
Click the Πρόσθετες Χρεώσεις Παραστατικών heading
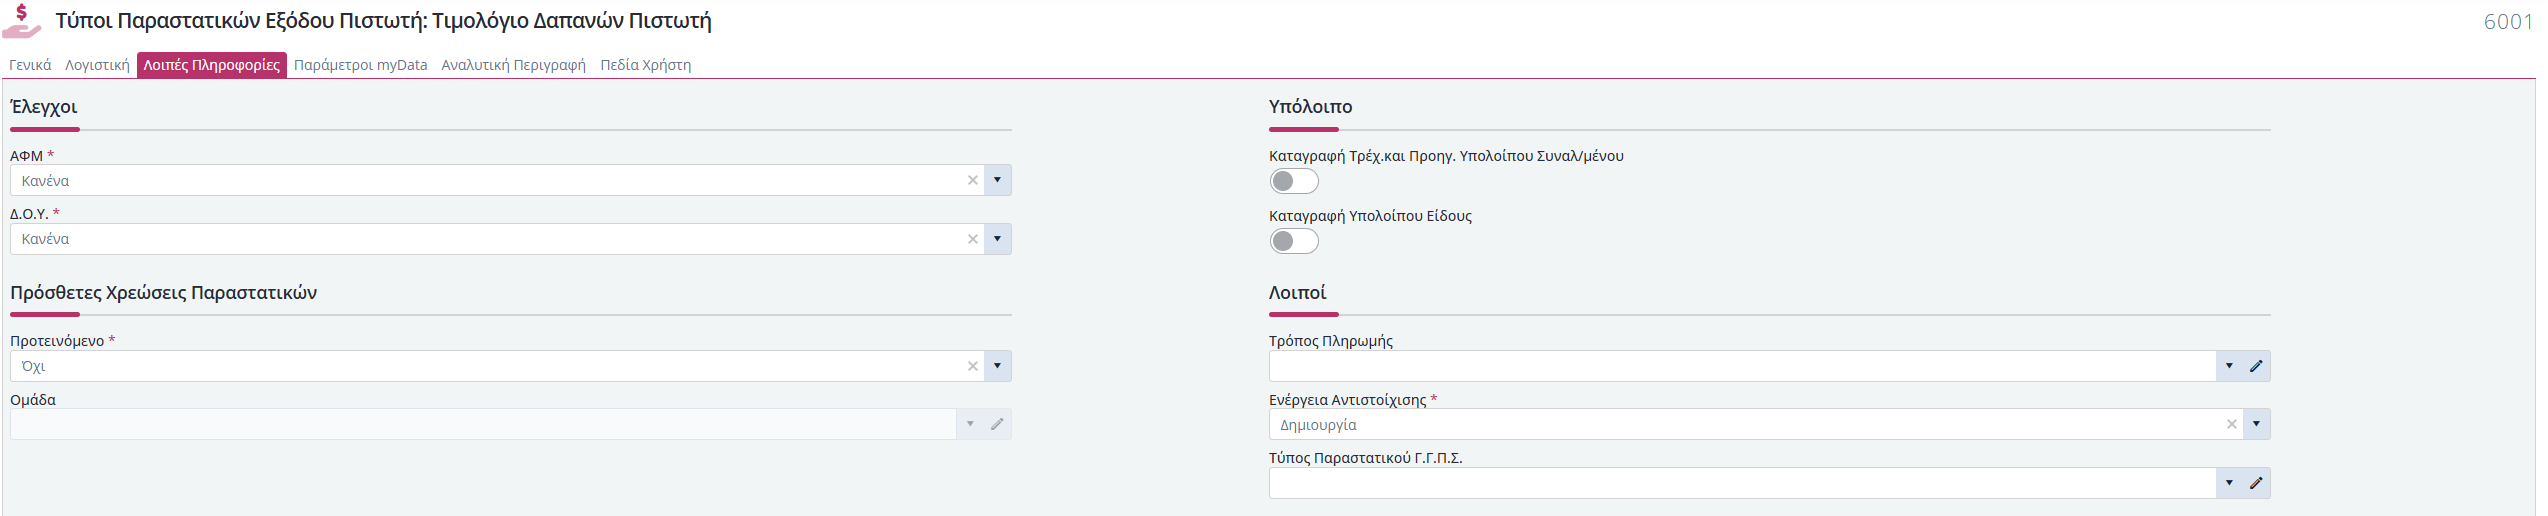click(163, 293)
